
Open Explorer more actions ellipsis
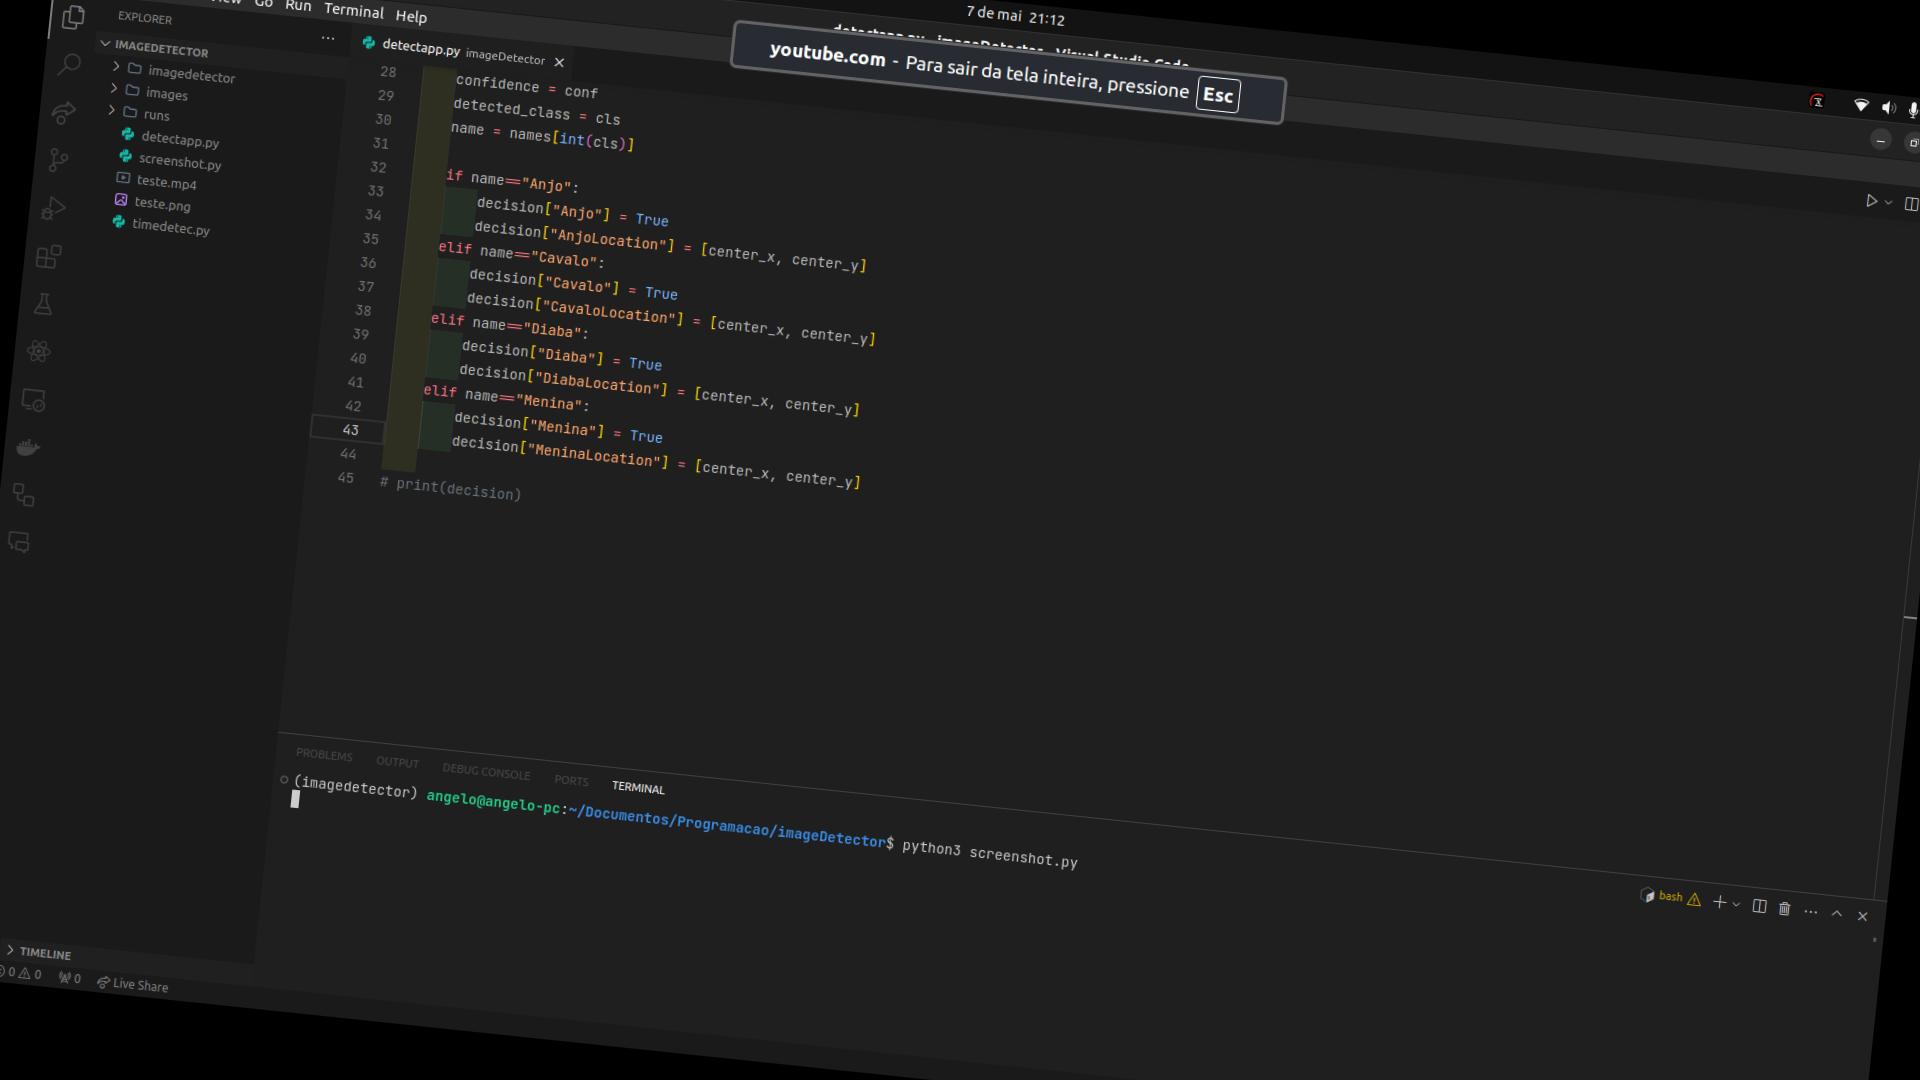(x=327, y=38)
